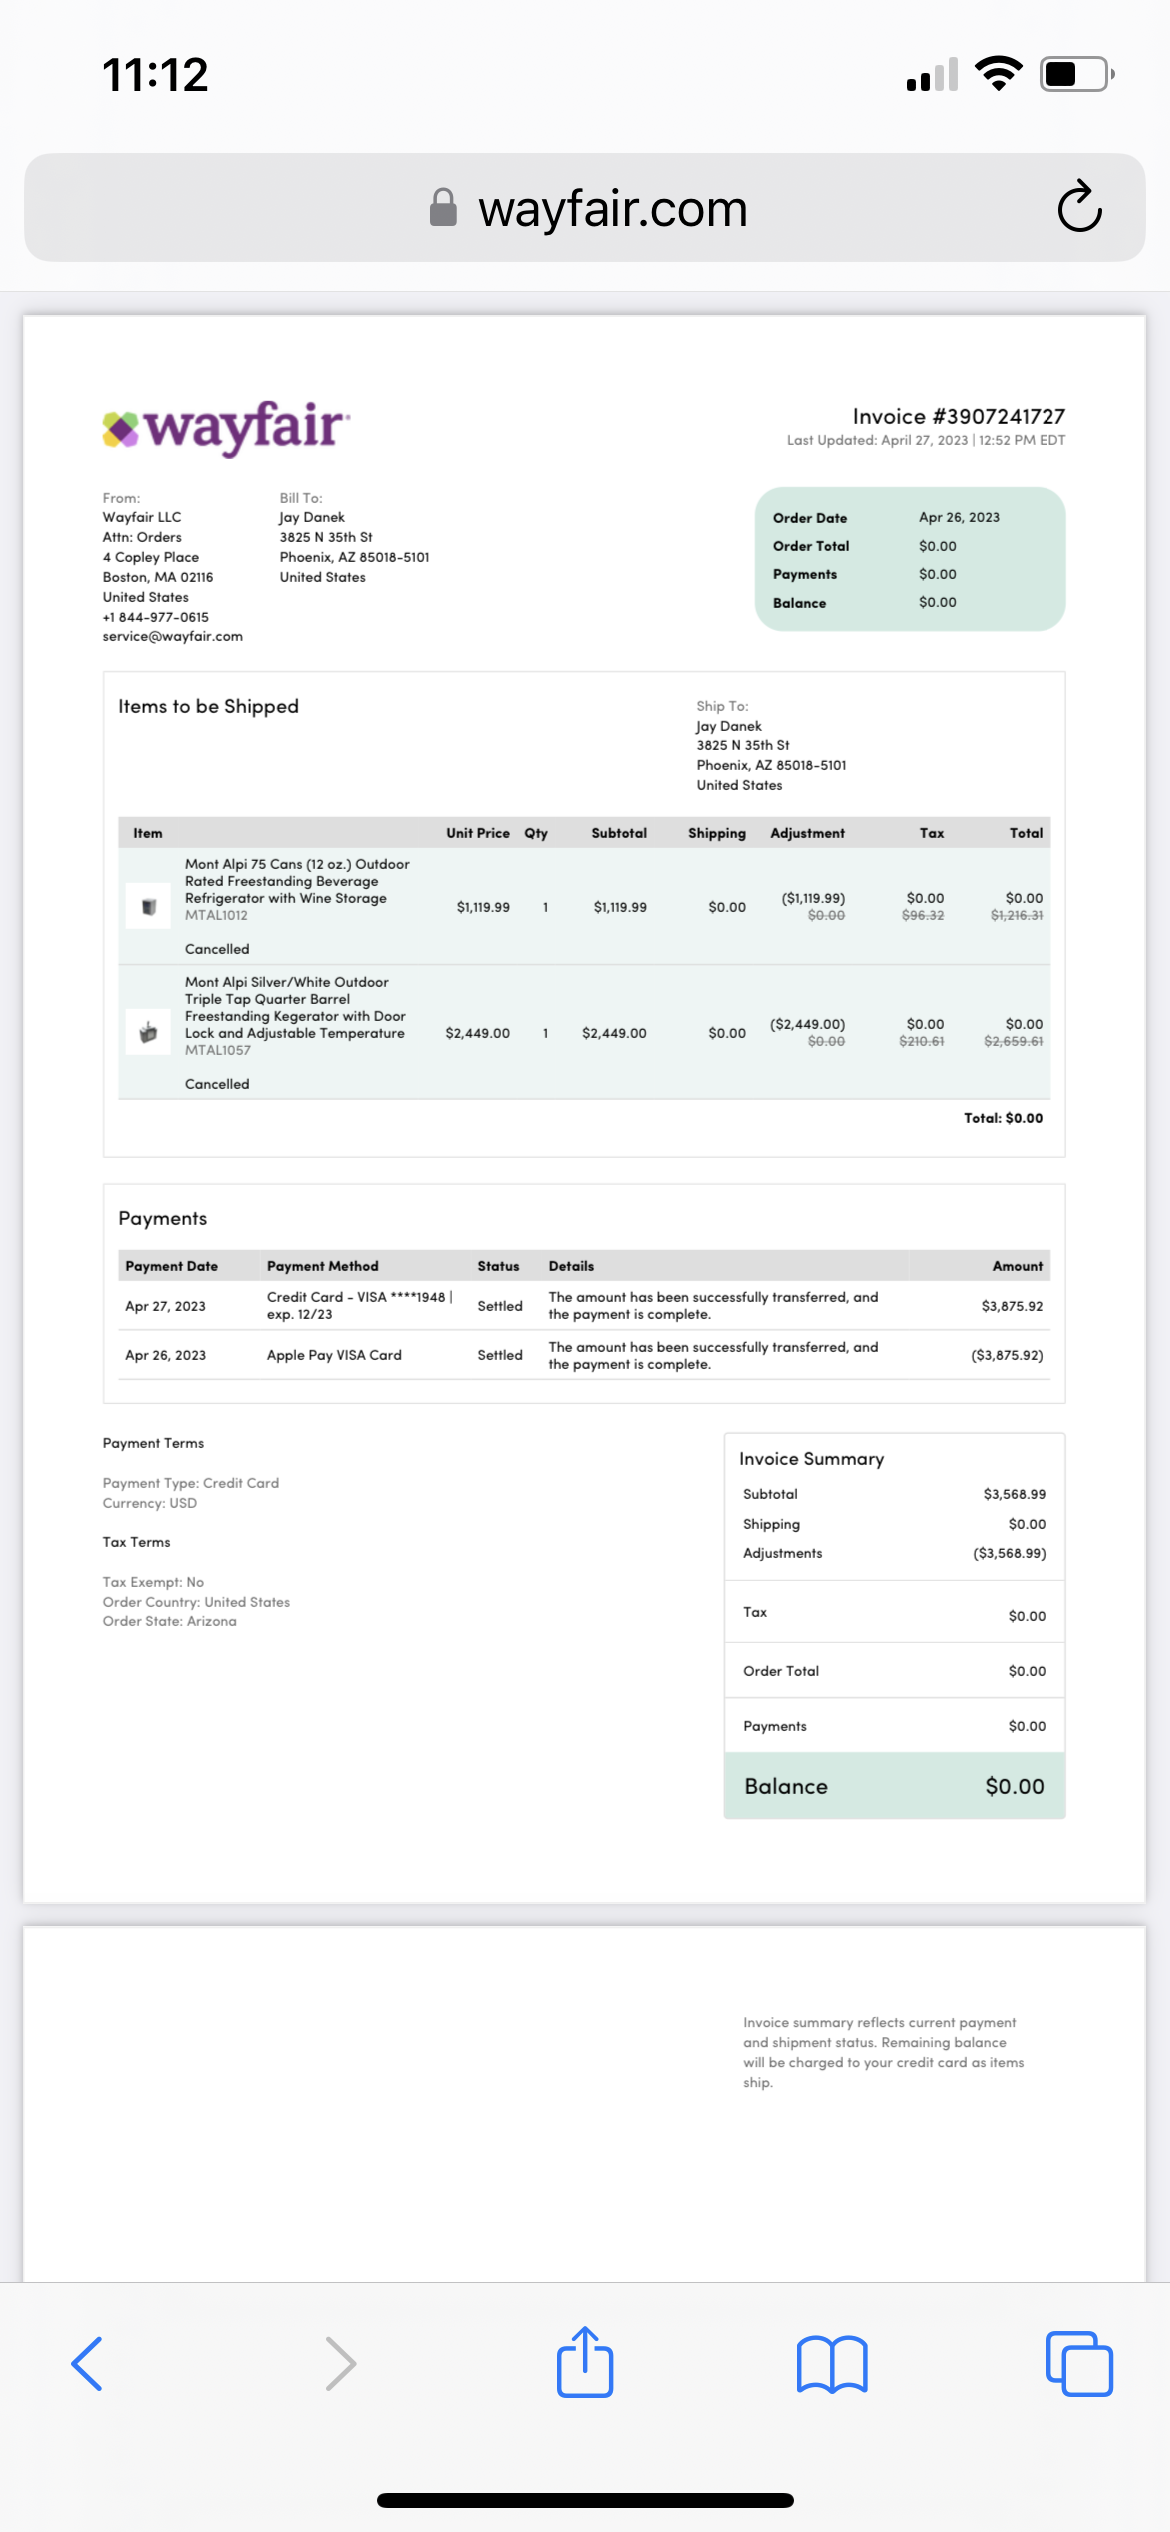Tap the phone number +1 844-977-0615
The width and height of the screenshot is (1170, 2532).
pos(155,617)
